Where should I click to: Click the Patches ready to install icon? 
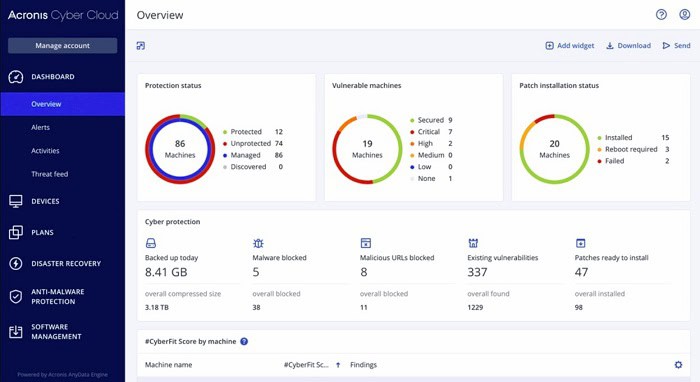pyautogui.click(x=580, y=243)
